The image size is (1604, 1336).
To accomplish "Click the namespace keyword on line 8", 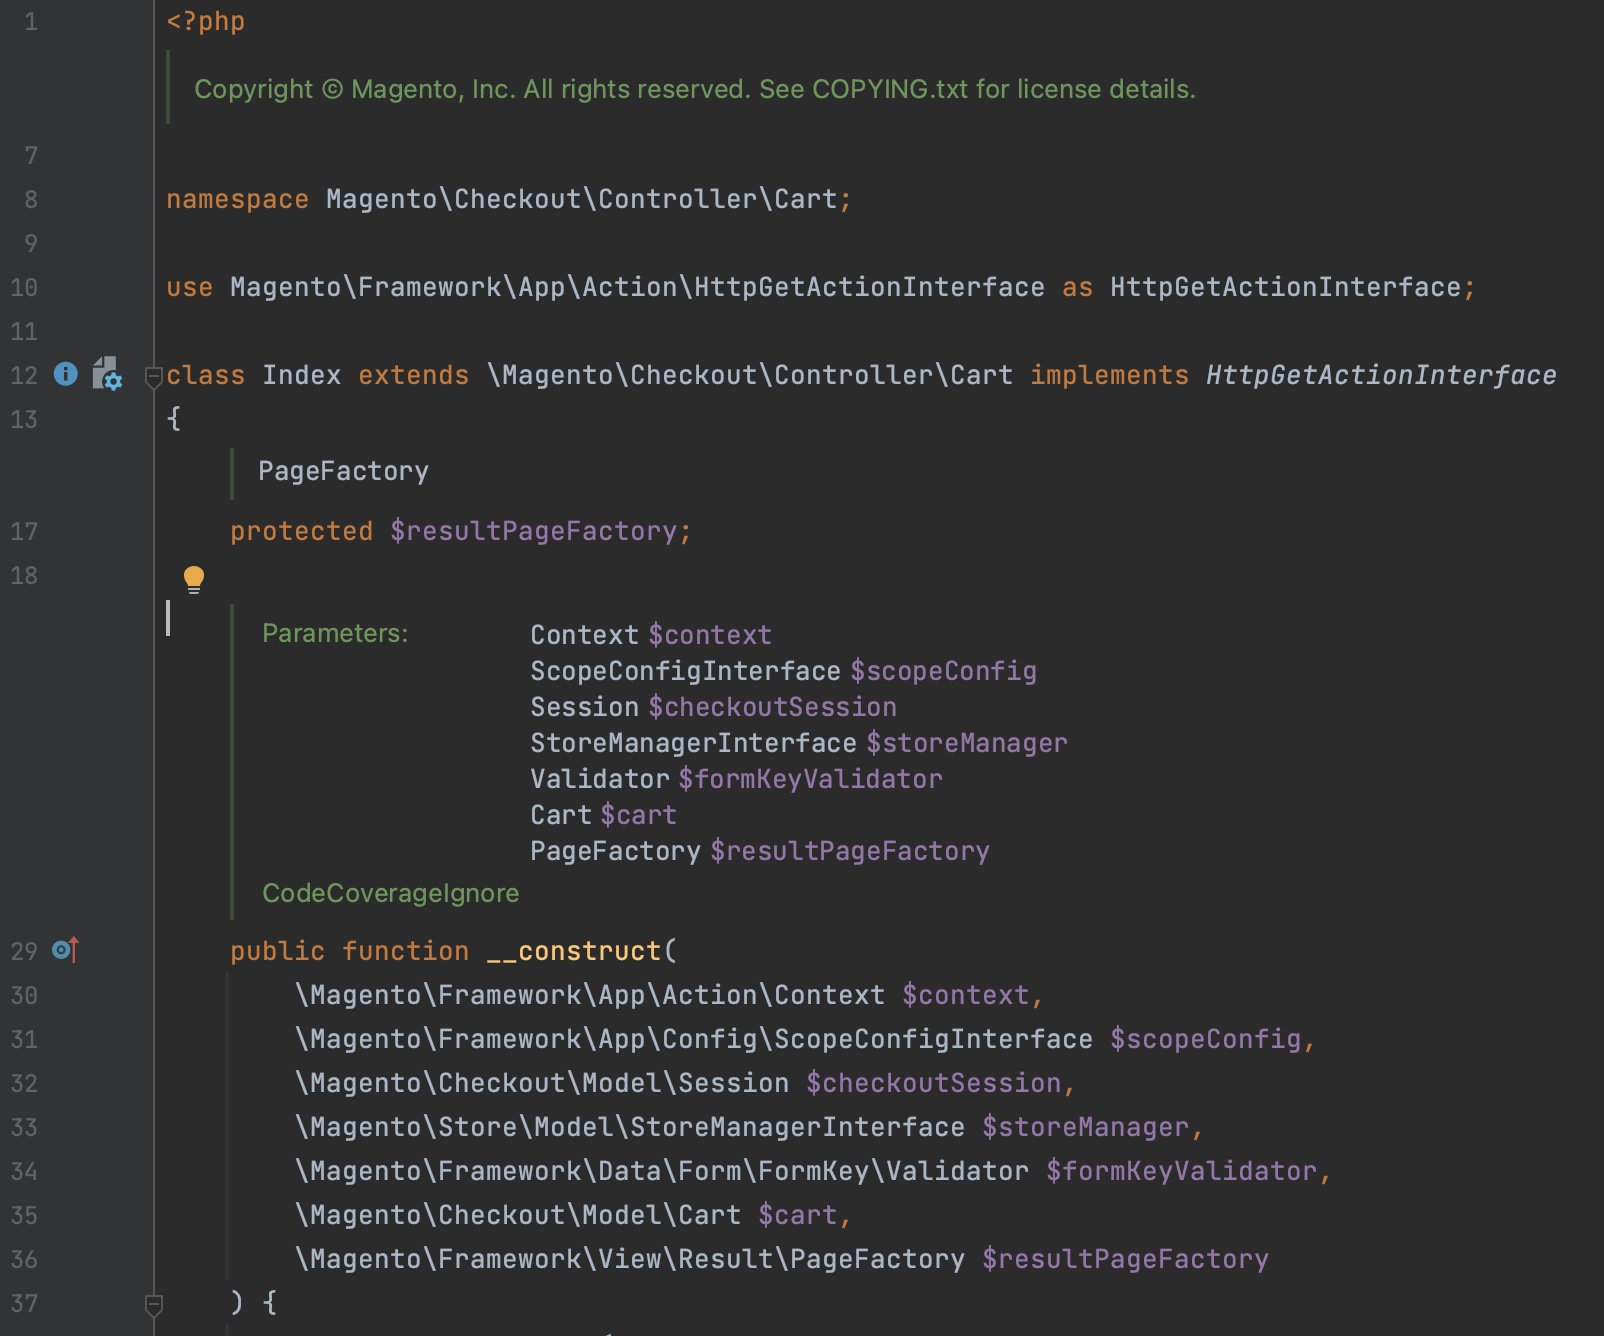I will (x=237, y=199).
